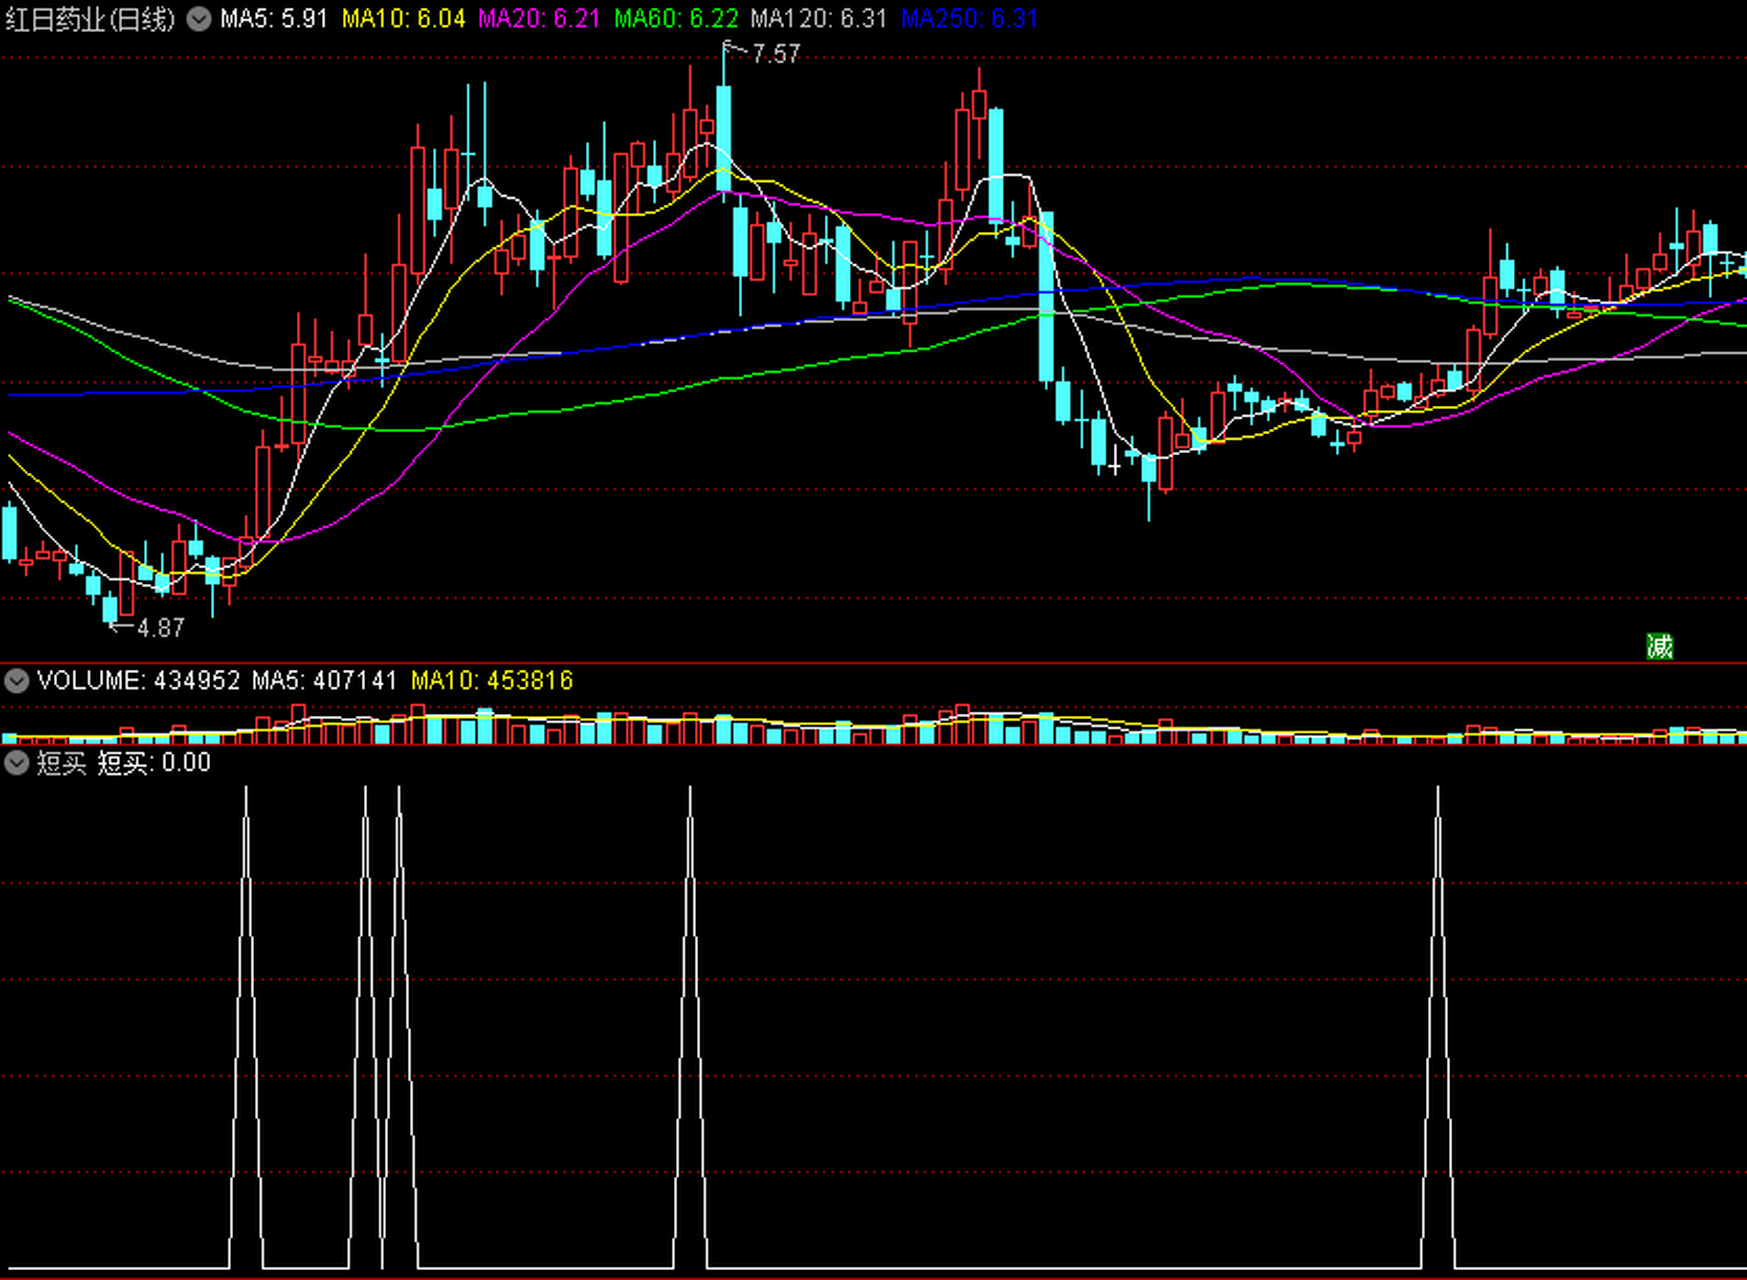The image size is (1747, 1280).
Task: Select the 7.57 high price annotation
Action: (x=776, y=54)
